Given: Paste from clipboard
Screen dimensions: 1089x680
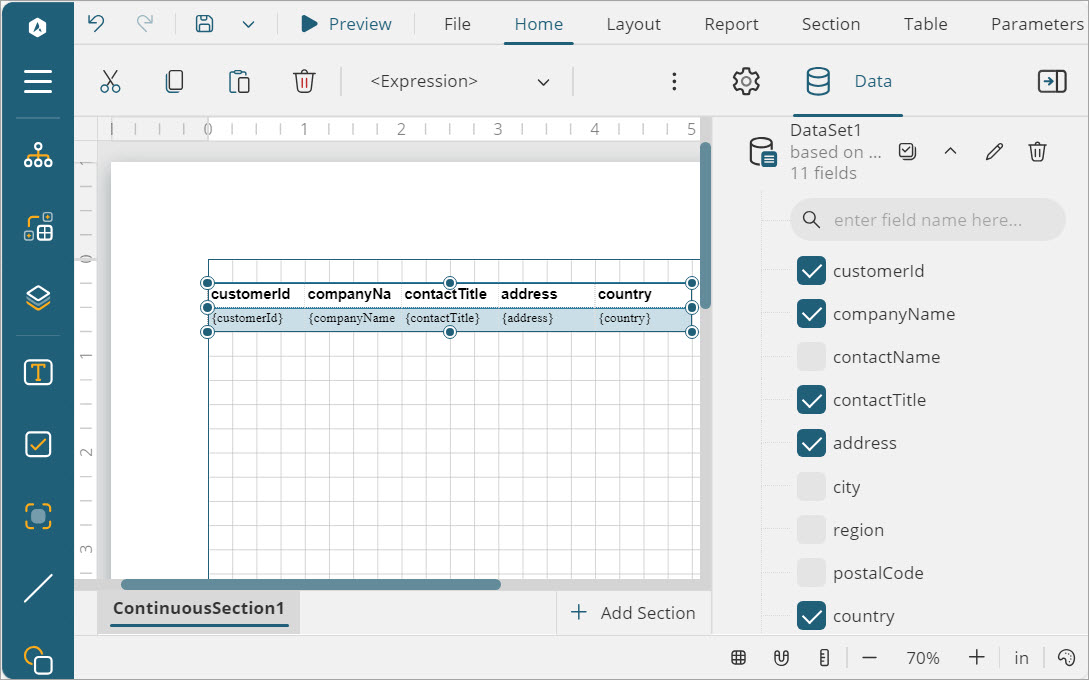Looking at the screenshot, I should (x=239, y=81).
